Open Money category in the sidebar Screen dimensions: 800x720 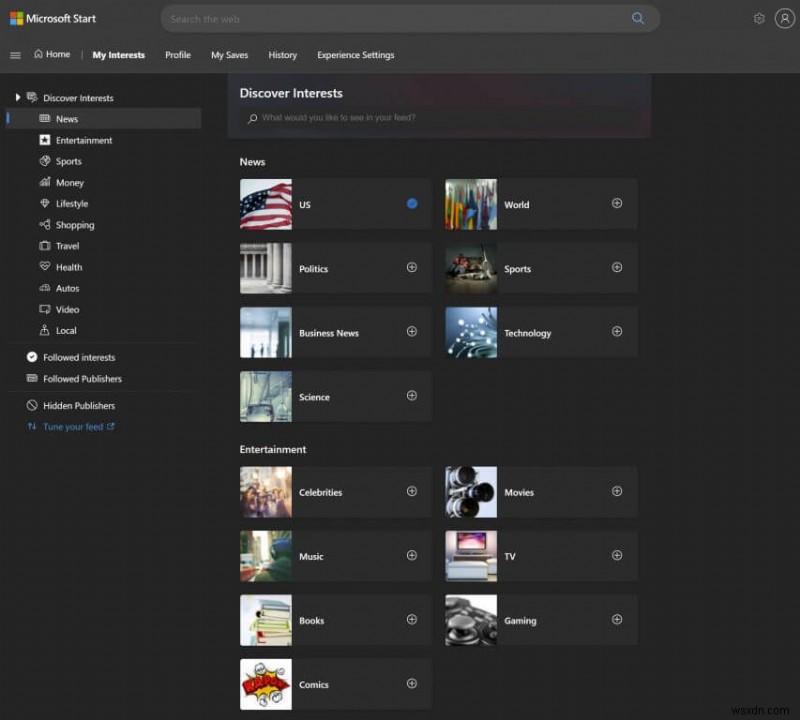pos(69,183)
